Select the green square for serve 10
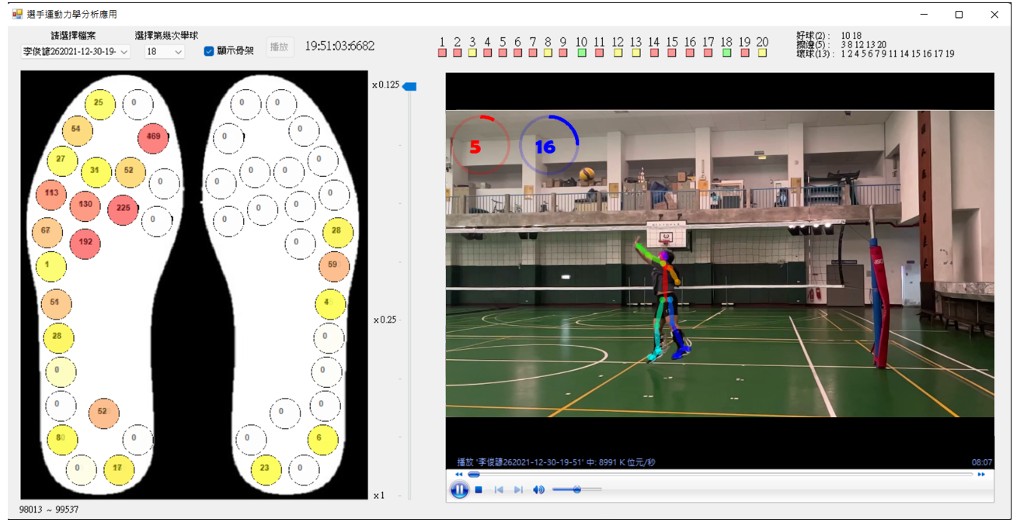1018x522 pixels. 582,53
